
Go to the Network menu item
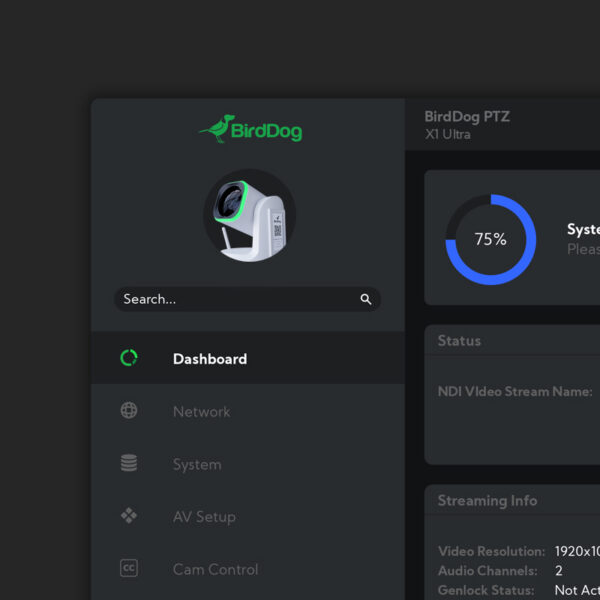pyautogui.click(x=201, y=412)
